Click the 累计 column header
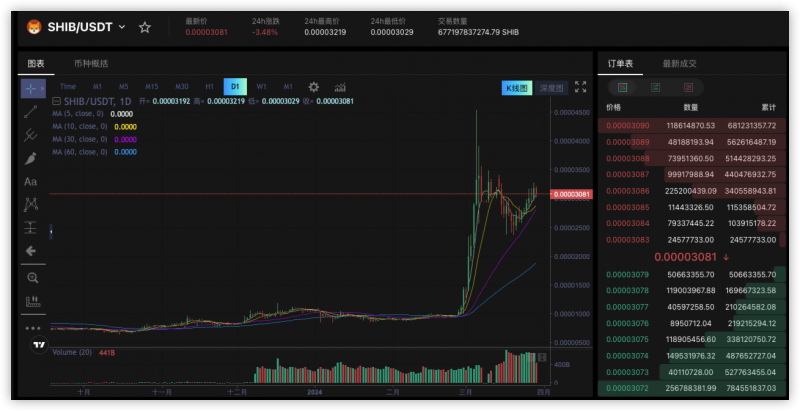The image size is (800, 411). tap(768, 108)
